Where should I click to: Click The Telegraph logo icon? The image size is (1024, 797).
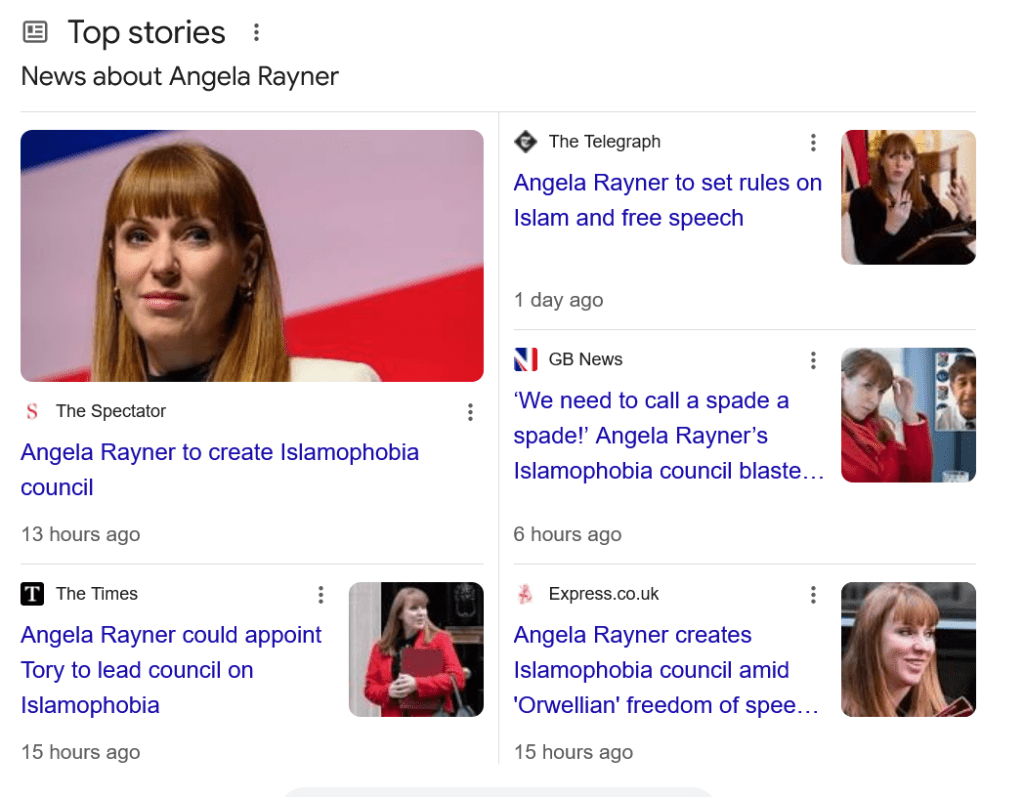click(525, 142)
